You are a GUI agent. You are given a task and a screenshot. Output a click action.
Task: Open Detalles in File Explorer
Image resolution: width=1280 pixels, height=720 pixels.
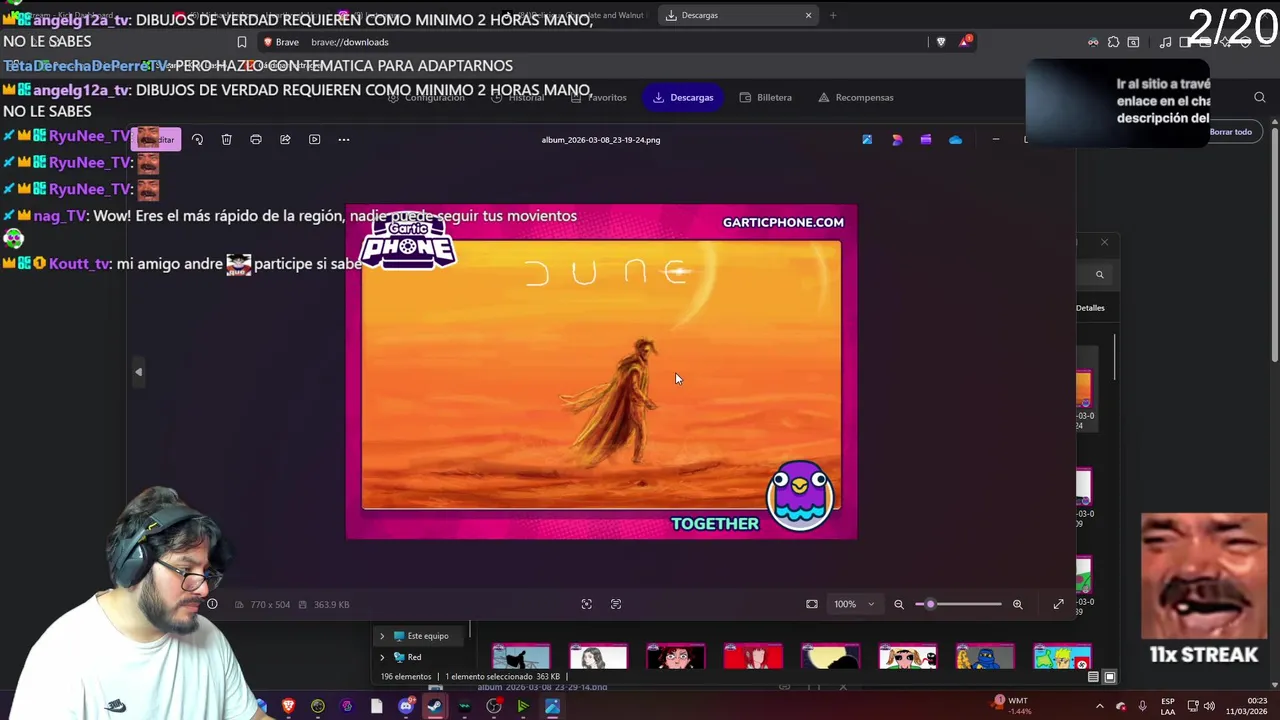pyautogui.click(x=1090, y=308)
